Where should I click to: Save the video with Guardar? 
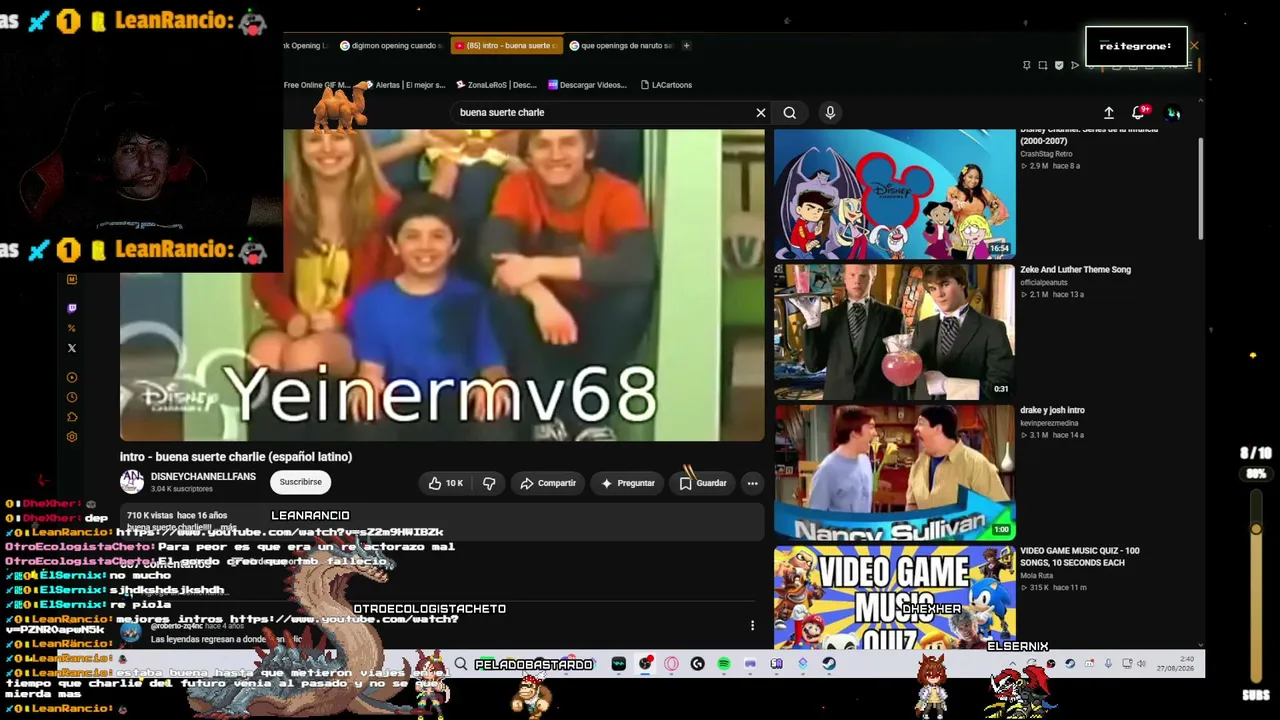703,483
